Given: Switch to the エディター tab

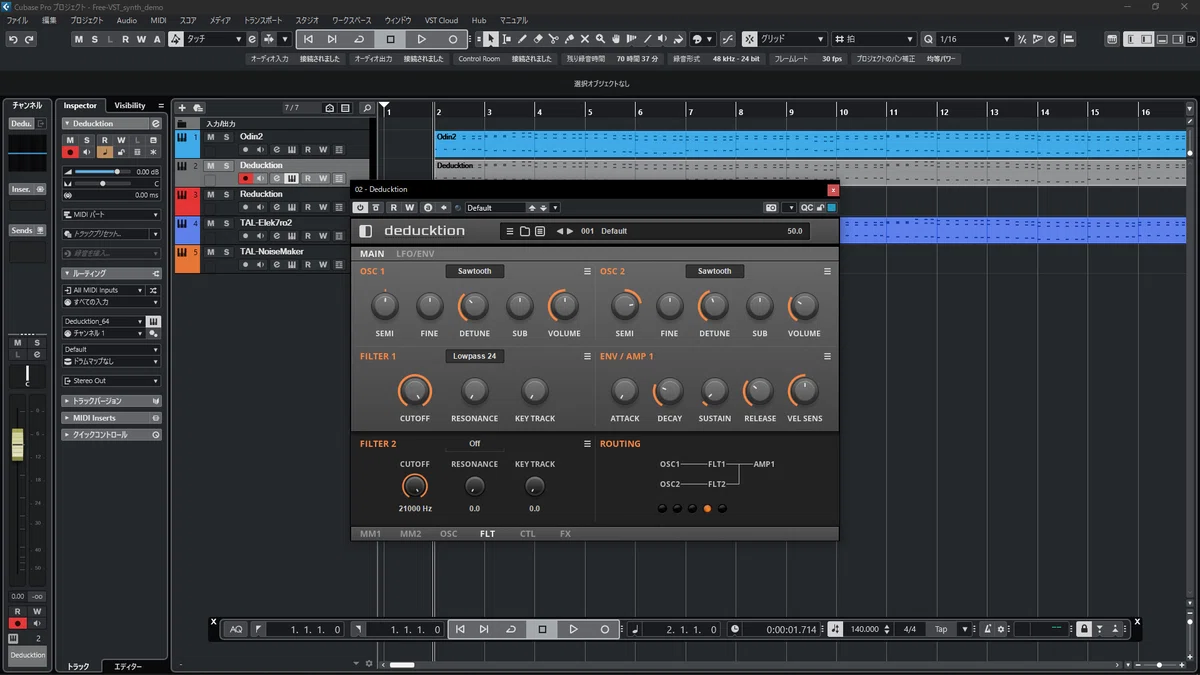Looking at the screenshot, I should tap(128, 666).
